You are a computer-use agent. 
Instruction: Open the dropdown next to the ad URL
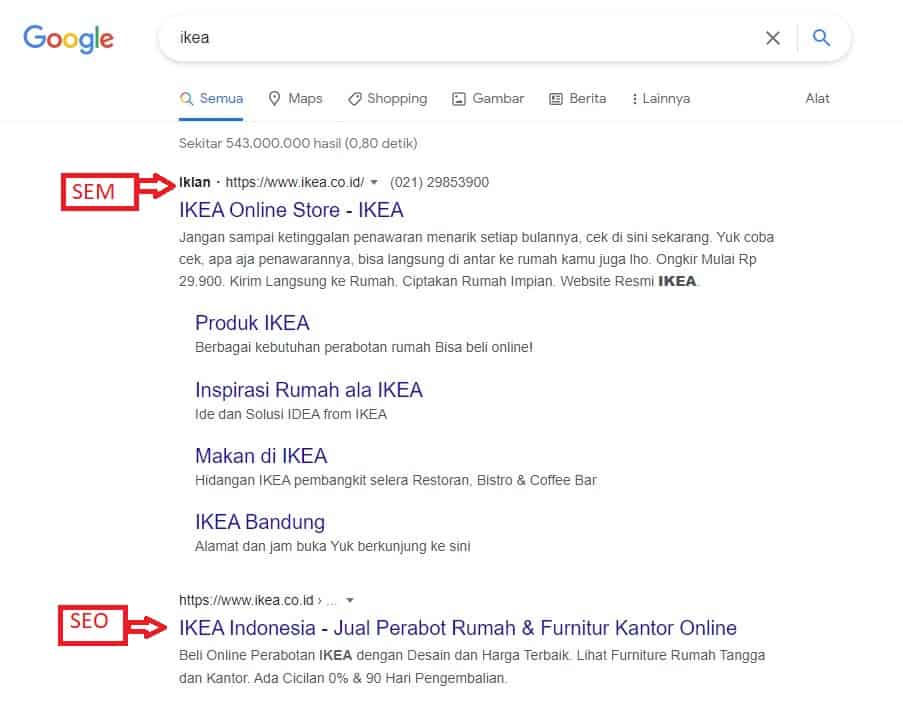point(373,182)
